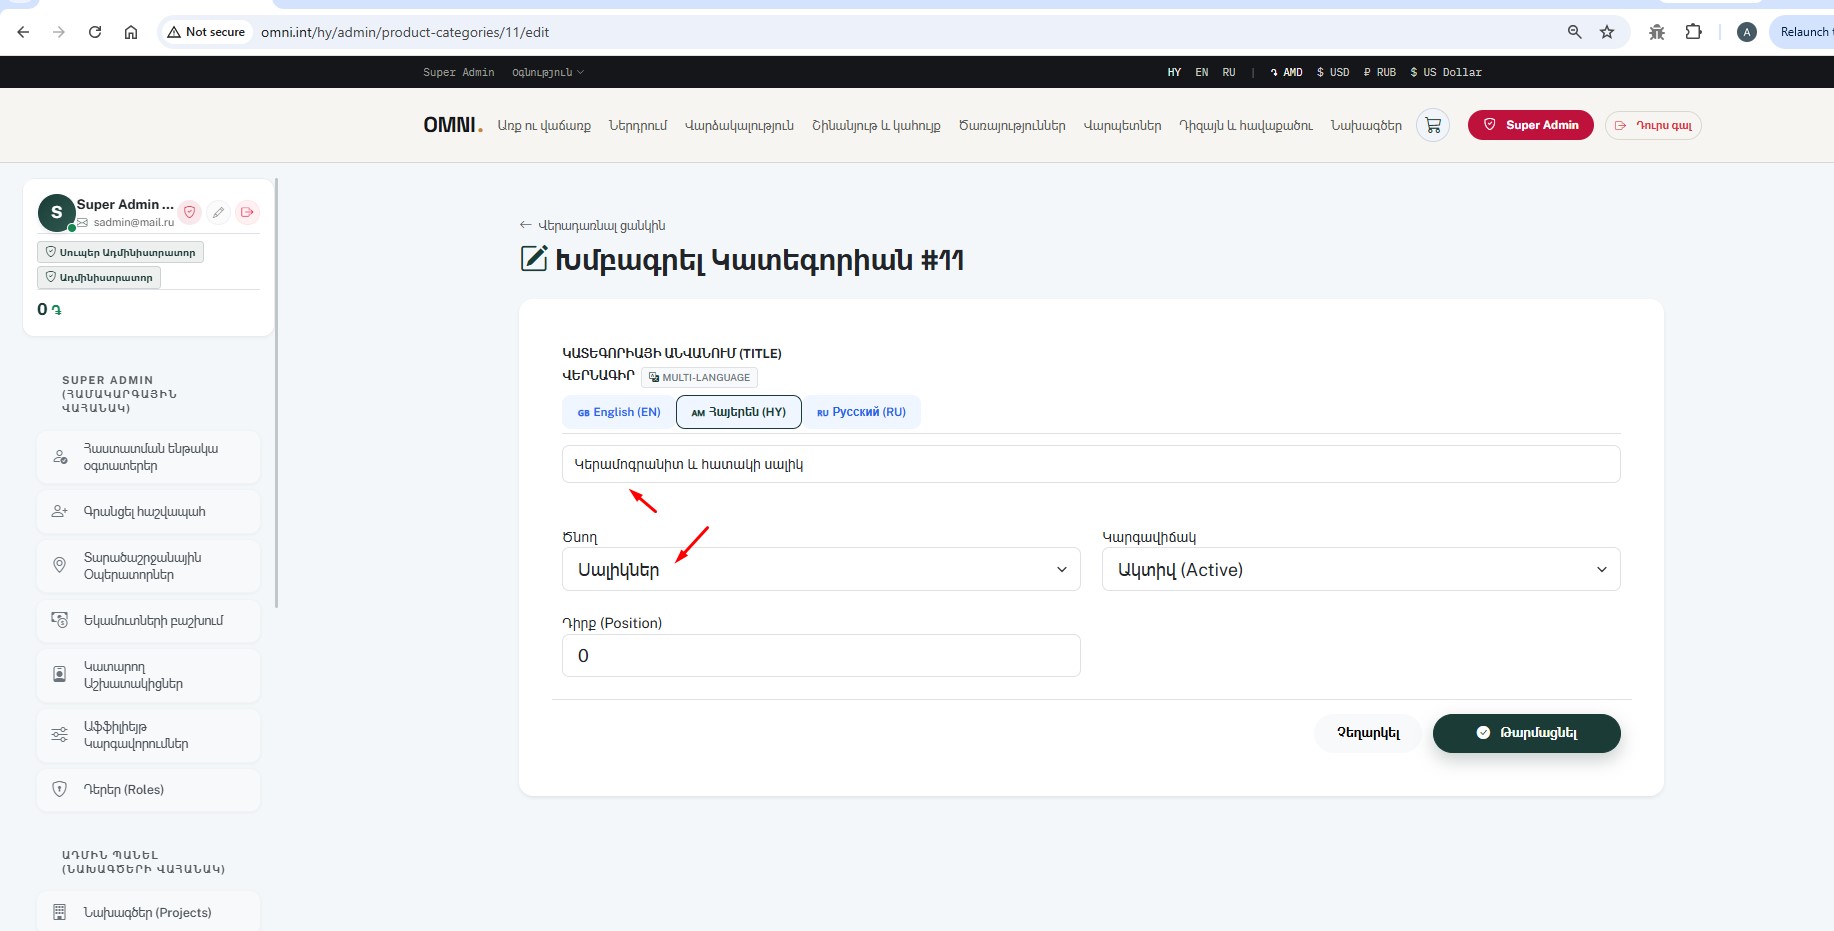Expand the Ծնող parent category dropdown
Image resolution: width=1834 pixels, height=931 pixels.
coord(821,569)
